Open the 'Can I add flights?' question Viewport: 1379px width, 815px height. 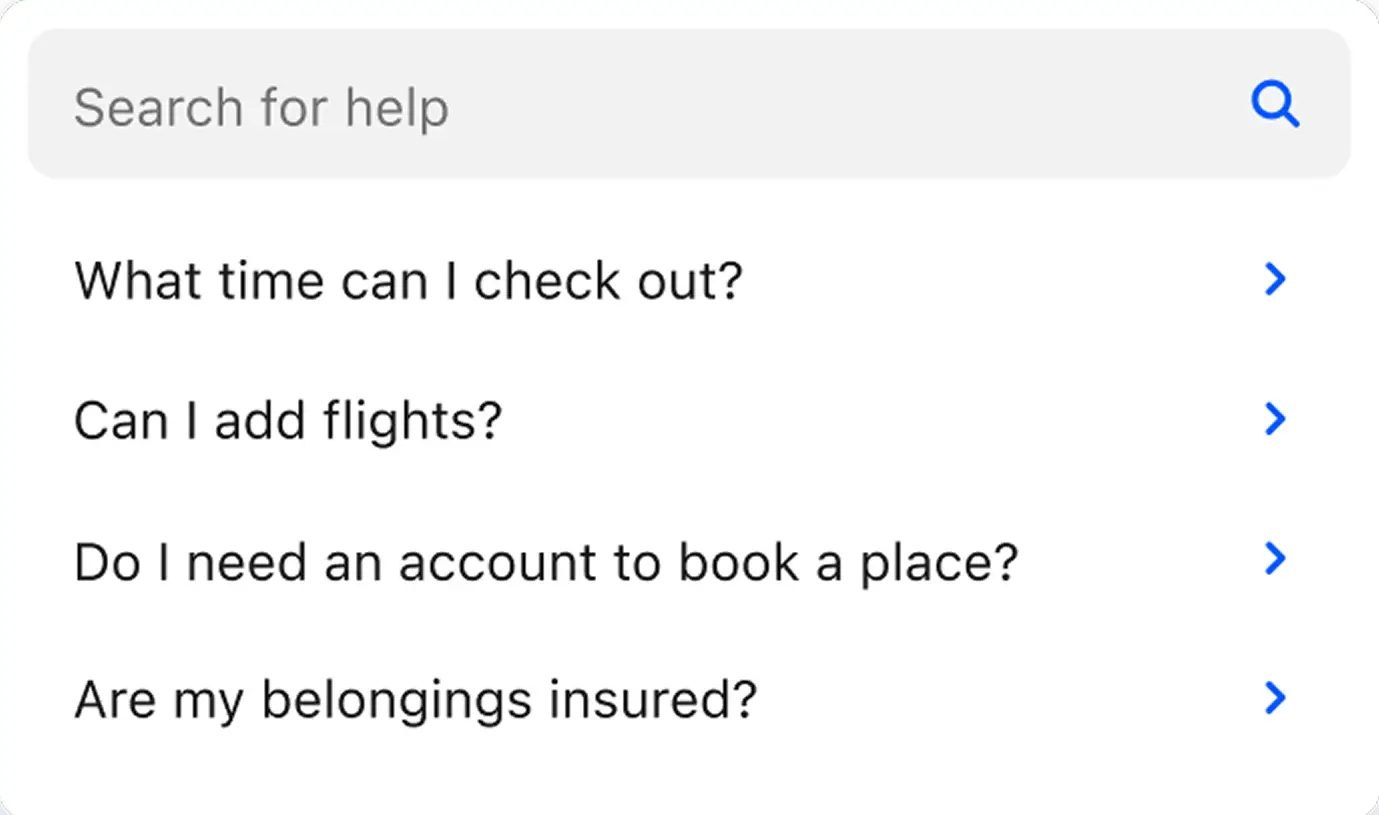click(689, 420)
